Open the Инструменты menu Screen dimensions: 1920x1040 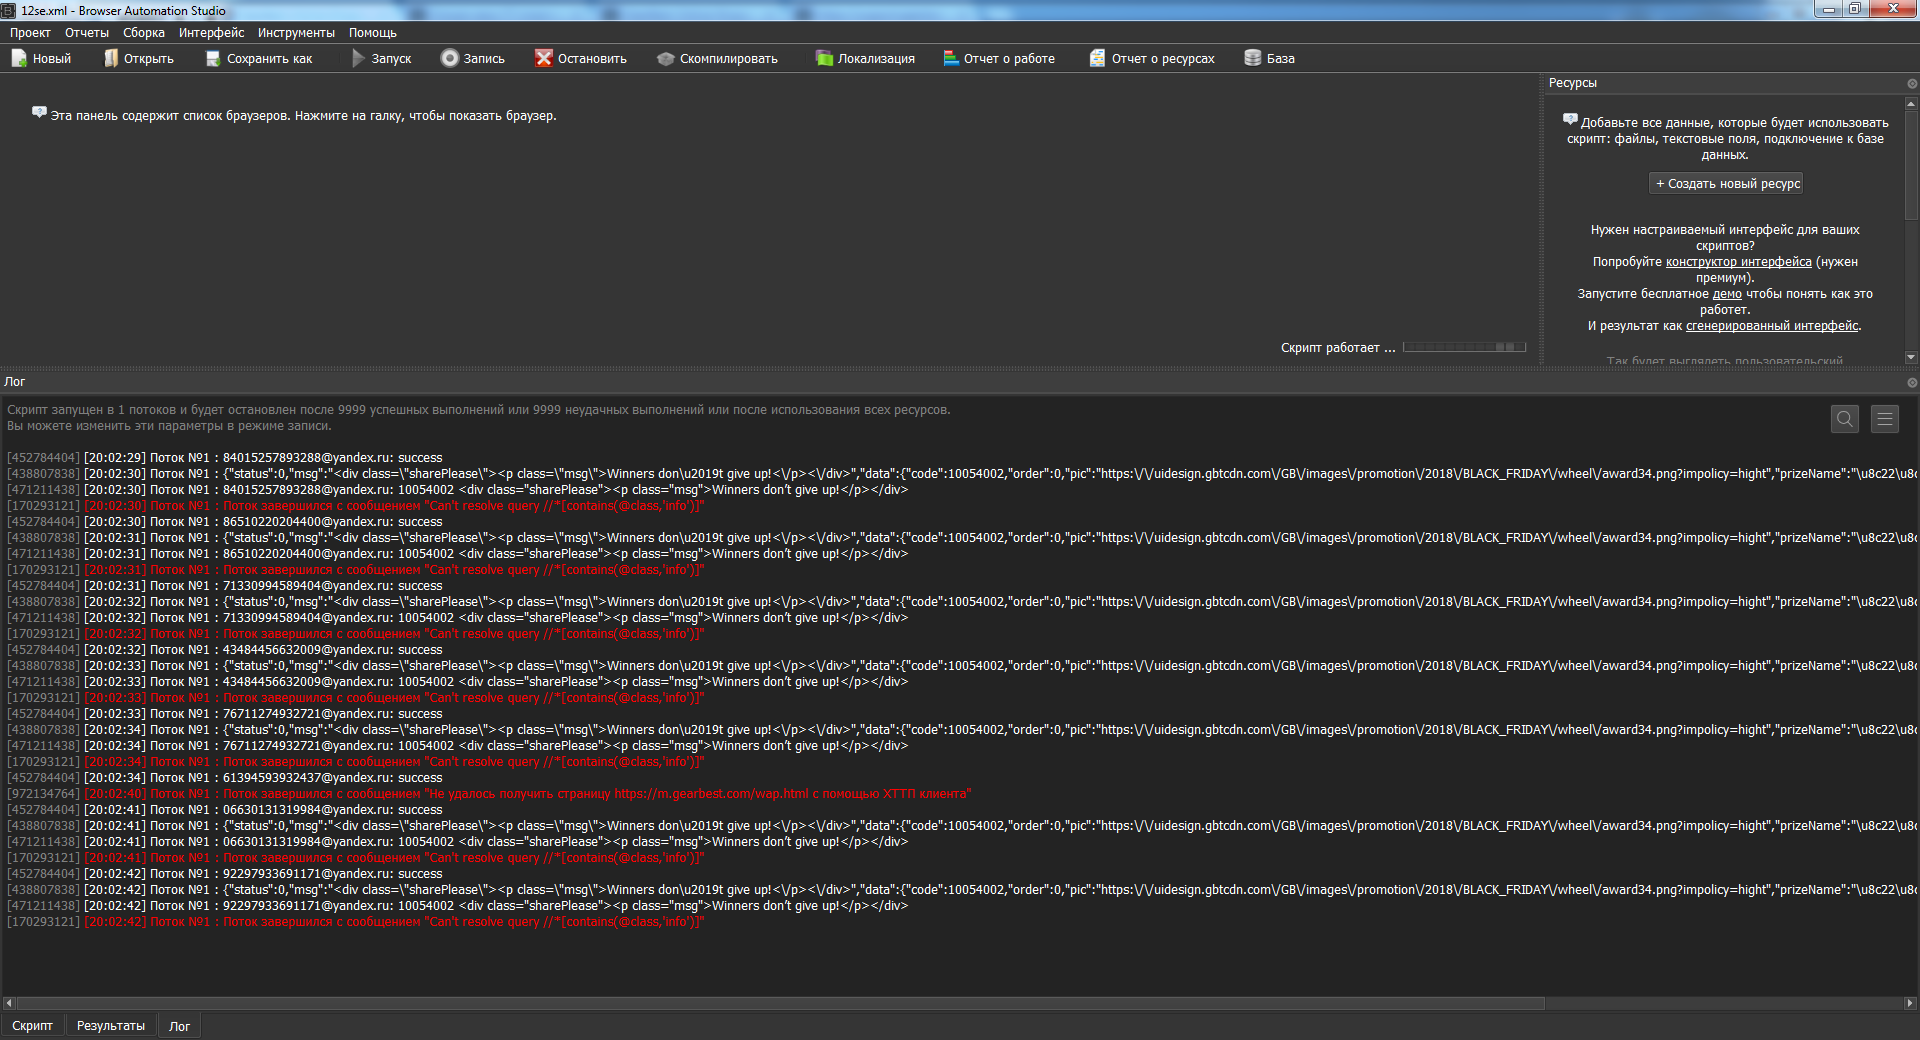pos(296,33)
